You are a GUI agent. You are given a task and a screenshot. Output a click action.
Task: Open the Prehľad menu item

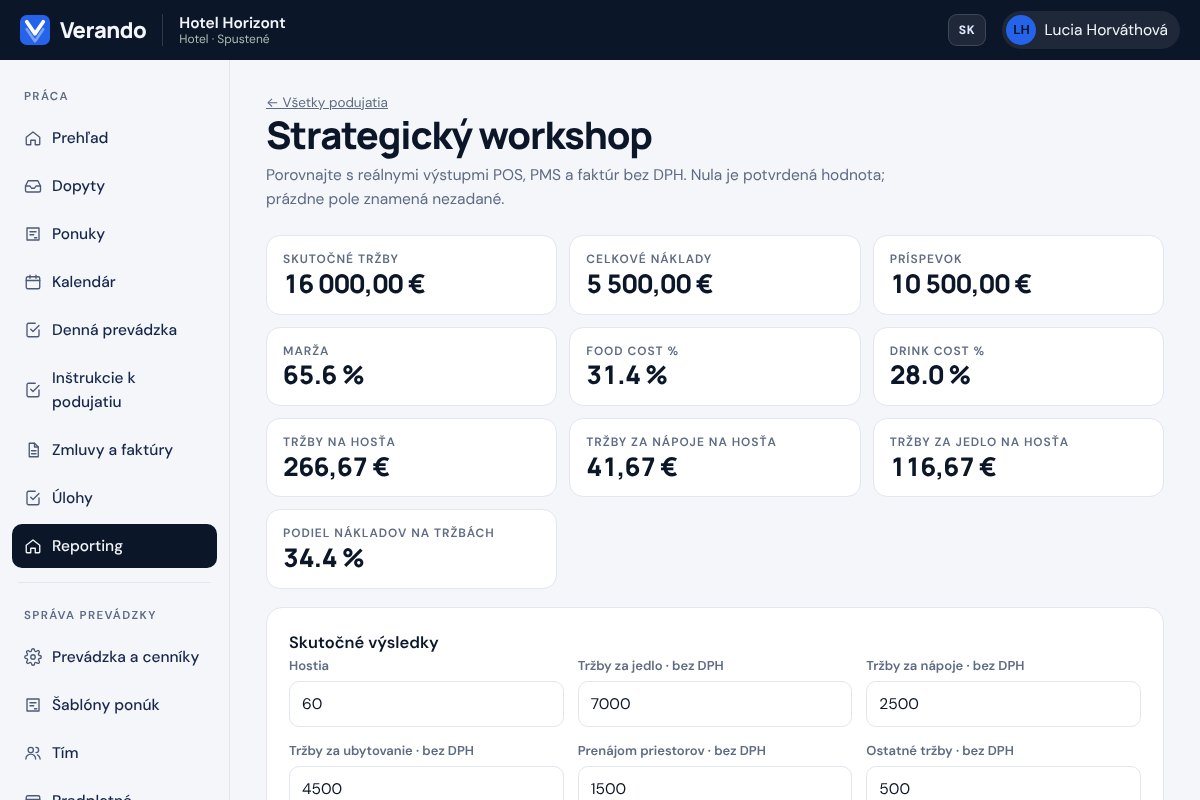pyautogui.click(x=114, y=138)
